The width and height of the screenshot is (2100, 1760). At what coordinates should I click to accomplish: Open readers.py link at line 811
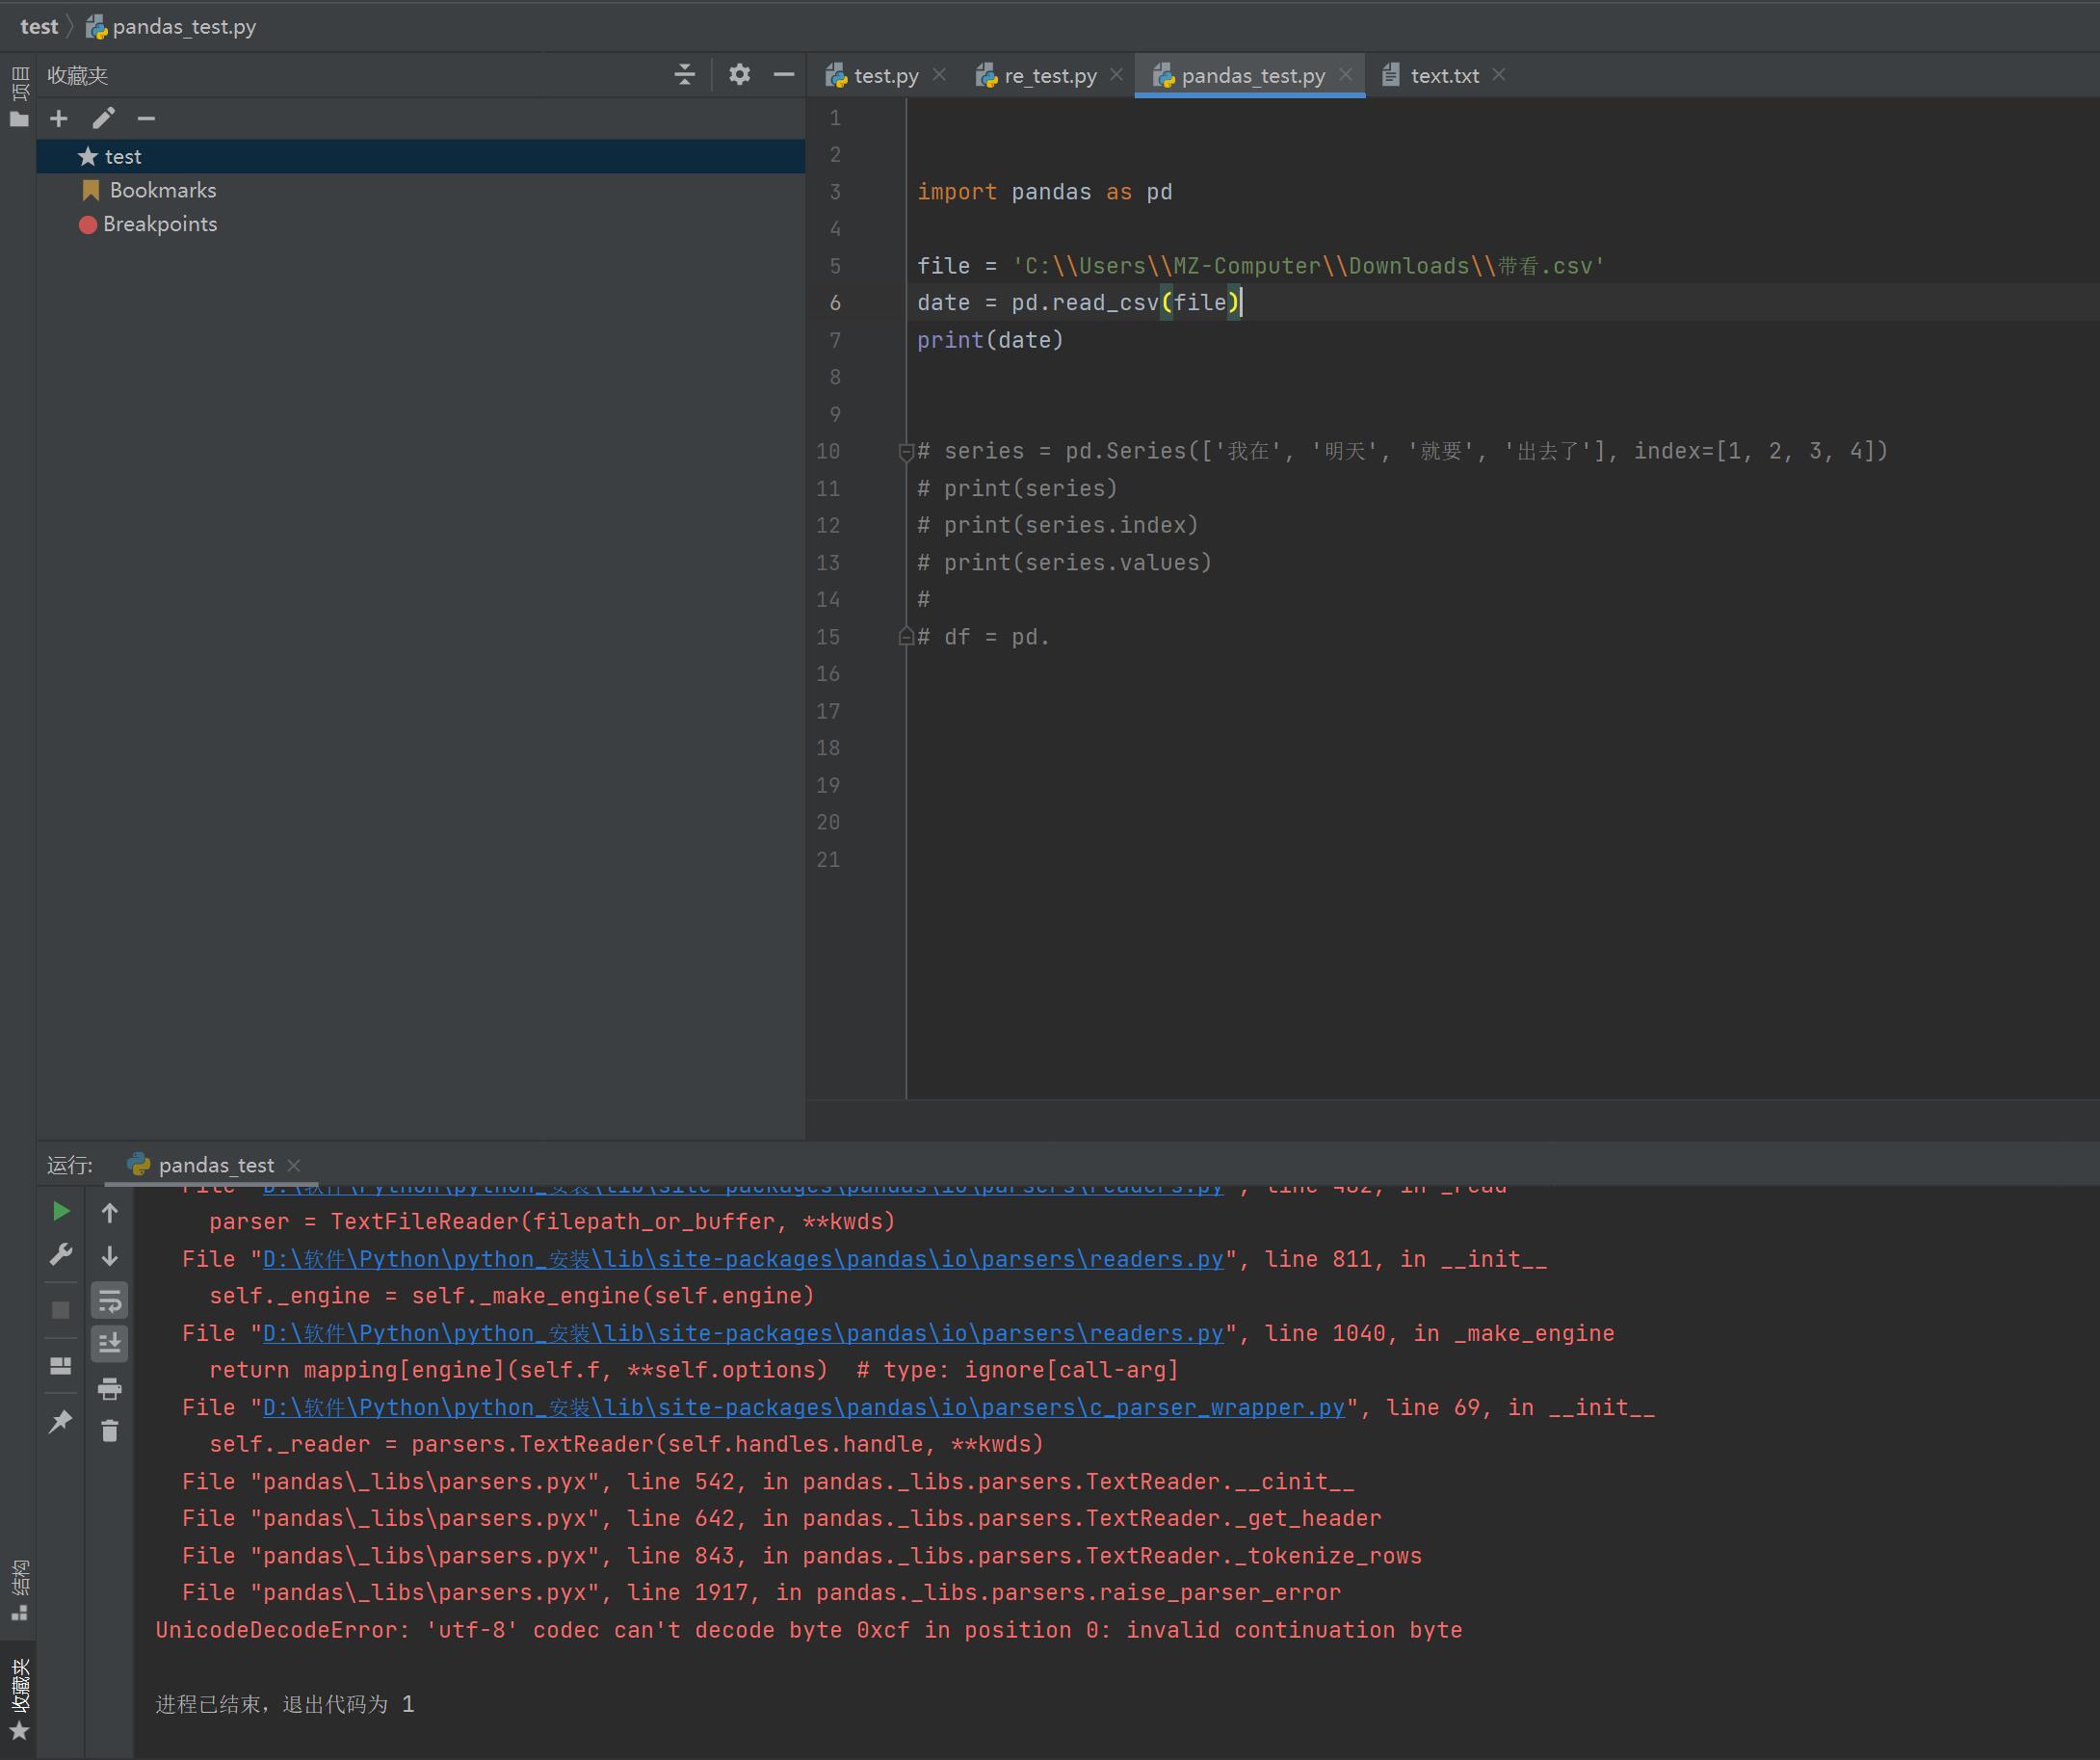[x=742, y=1259]
